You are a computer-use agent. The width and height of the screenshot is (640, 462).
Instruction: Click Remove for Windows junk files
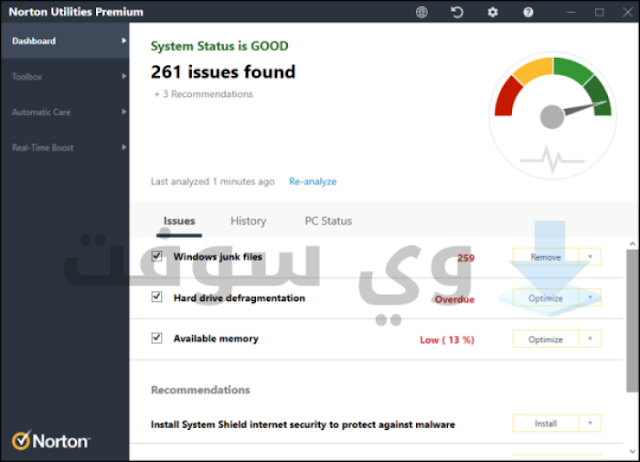point(545,257)
